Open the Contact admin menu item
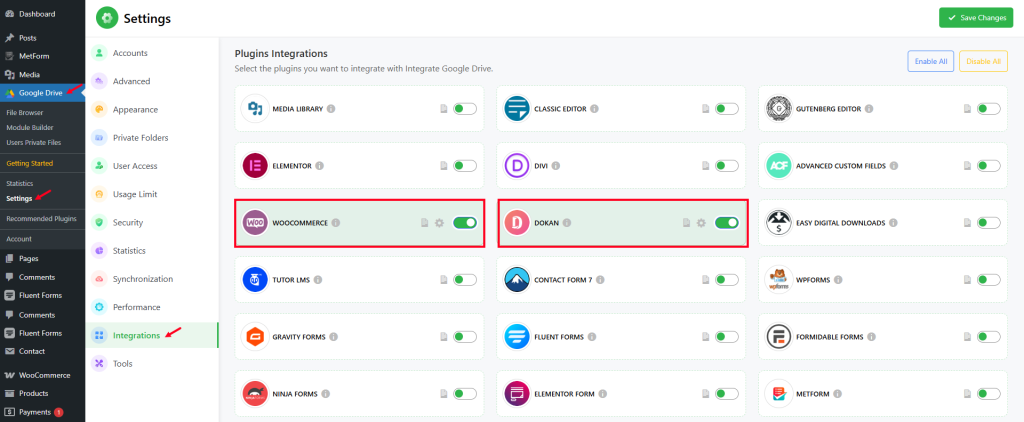This screenshot has width=1024, height=422. tap(42, 351)
